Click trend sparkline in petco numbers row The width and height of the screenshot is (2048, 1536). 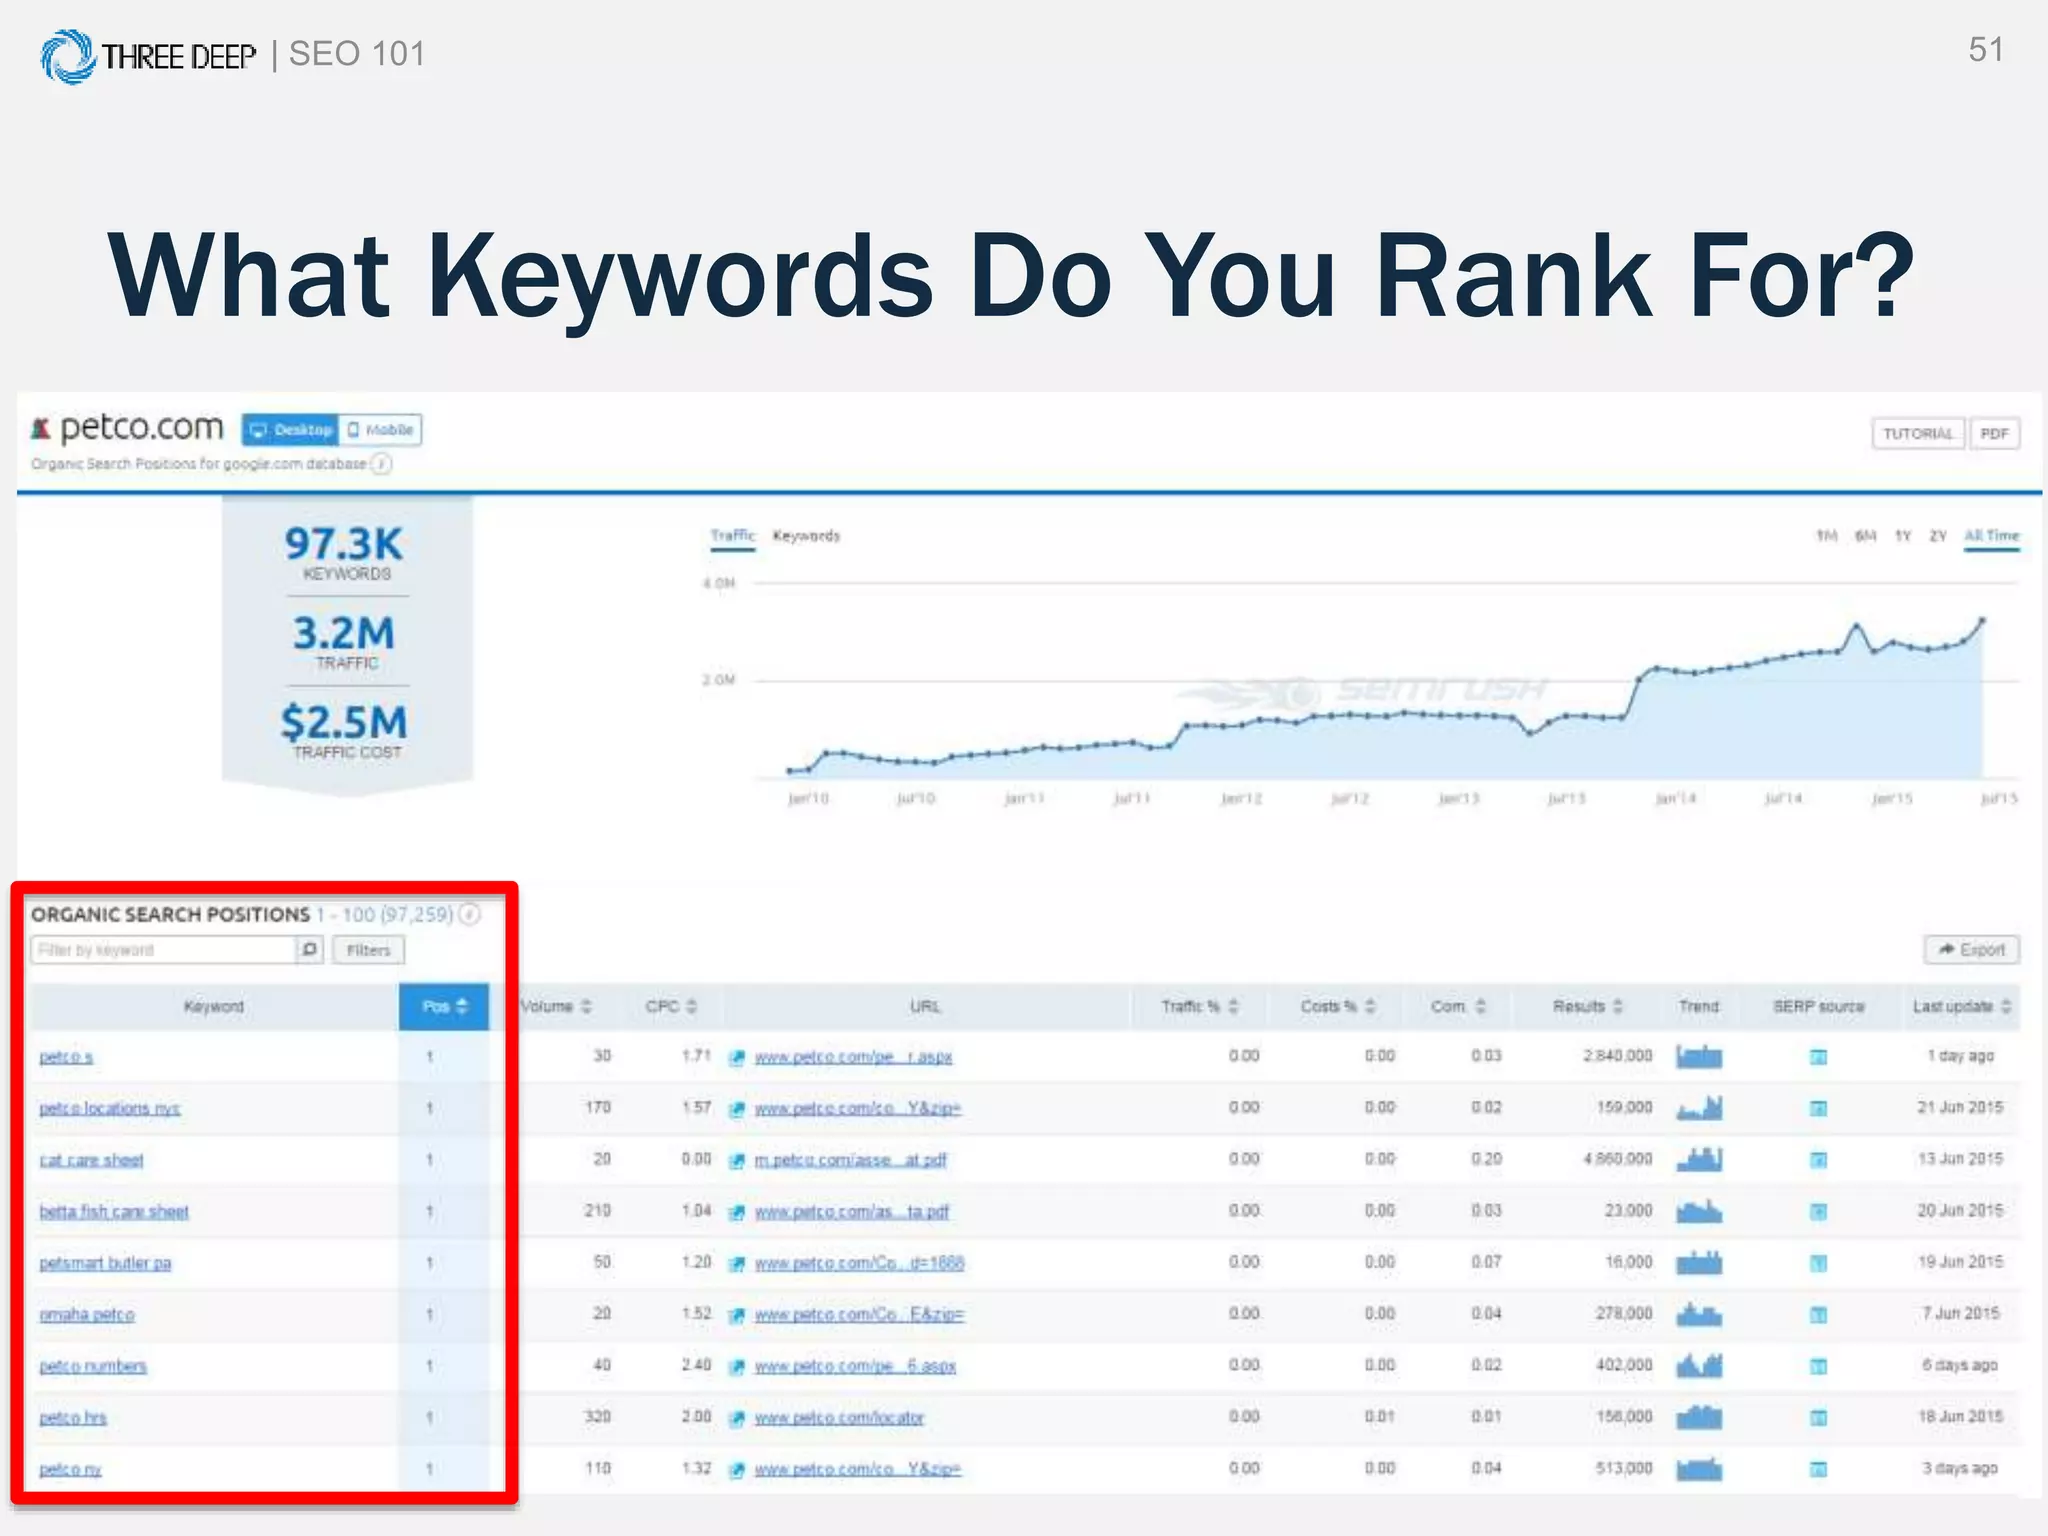(1699, 1365)
